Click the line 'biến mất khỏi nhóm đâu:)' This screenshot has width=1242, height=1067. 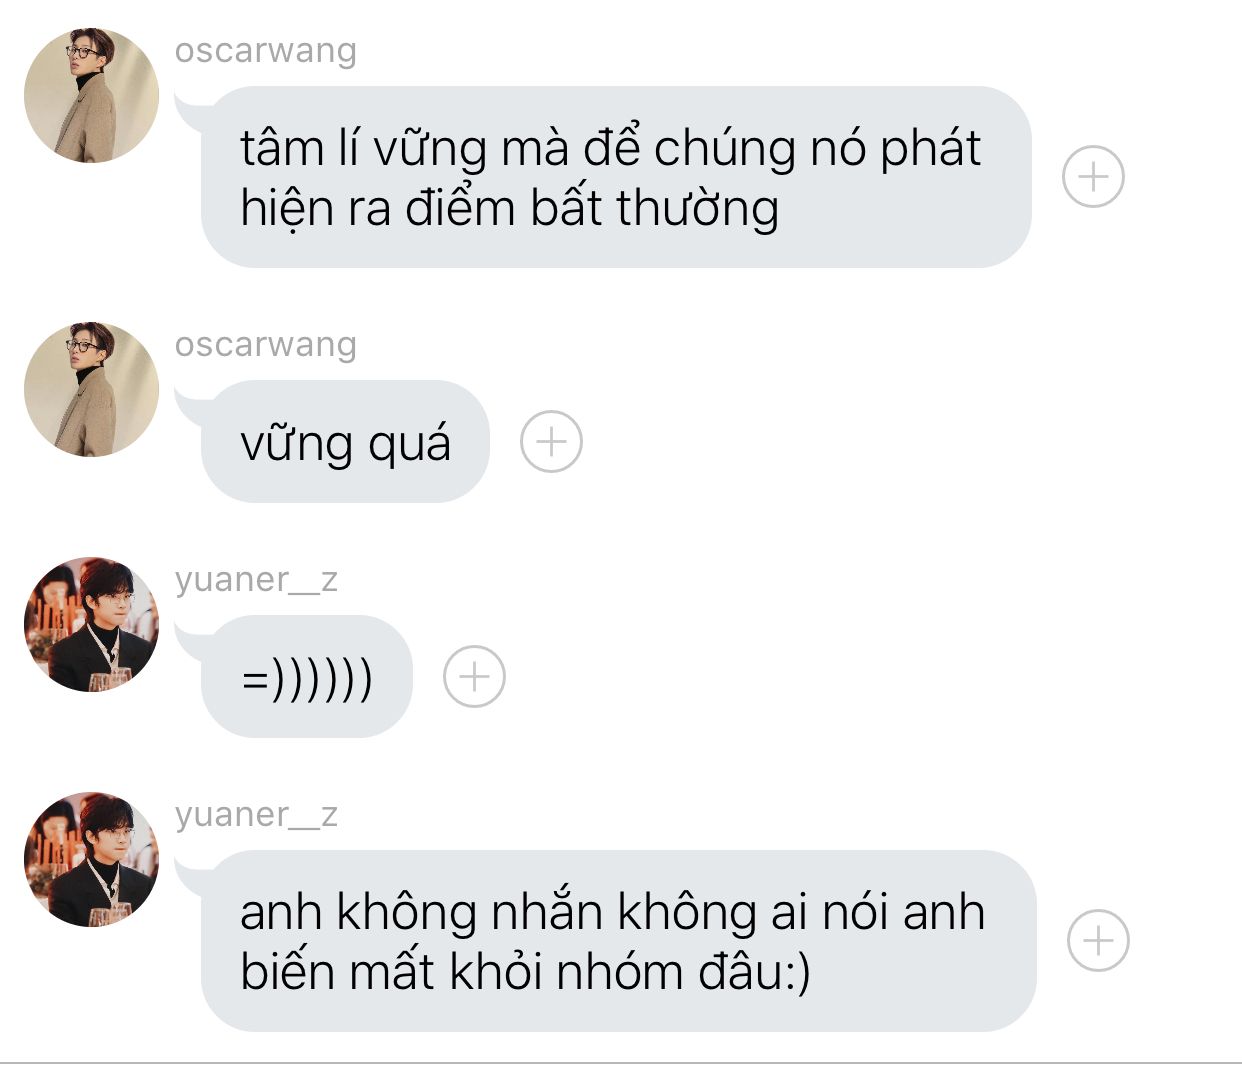tap(525, 972)
